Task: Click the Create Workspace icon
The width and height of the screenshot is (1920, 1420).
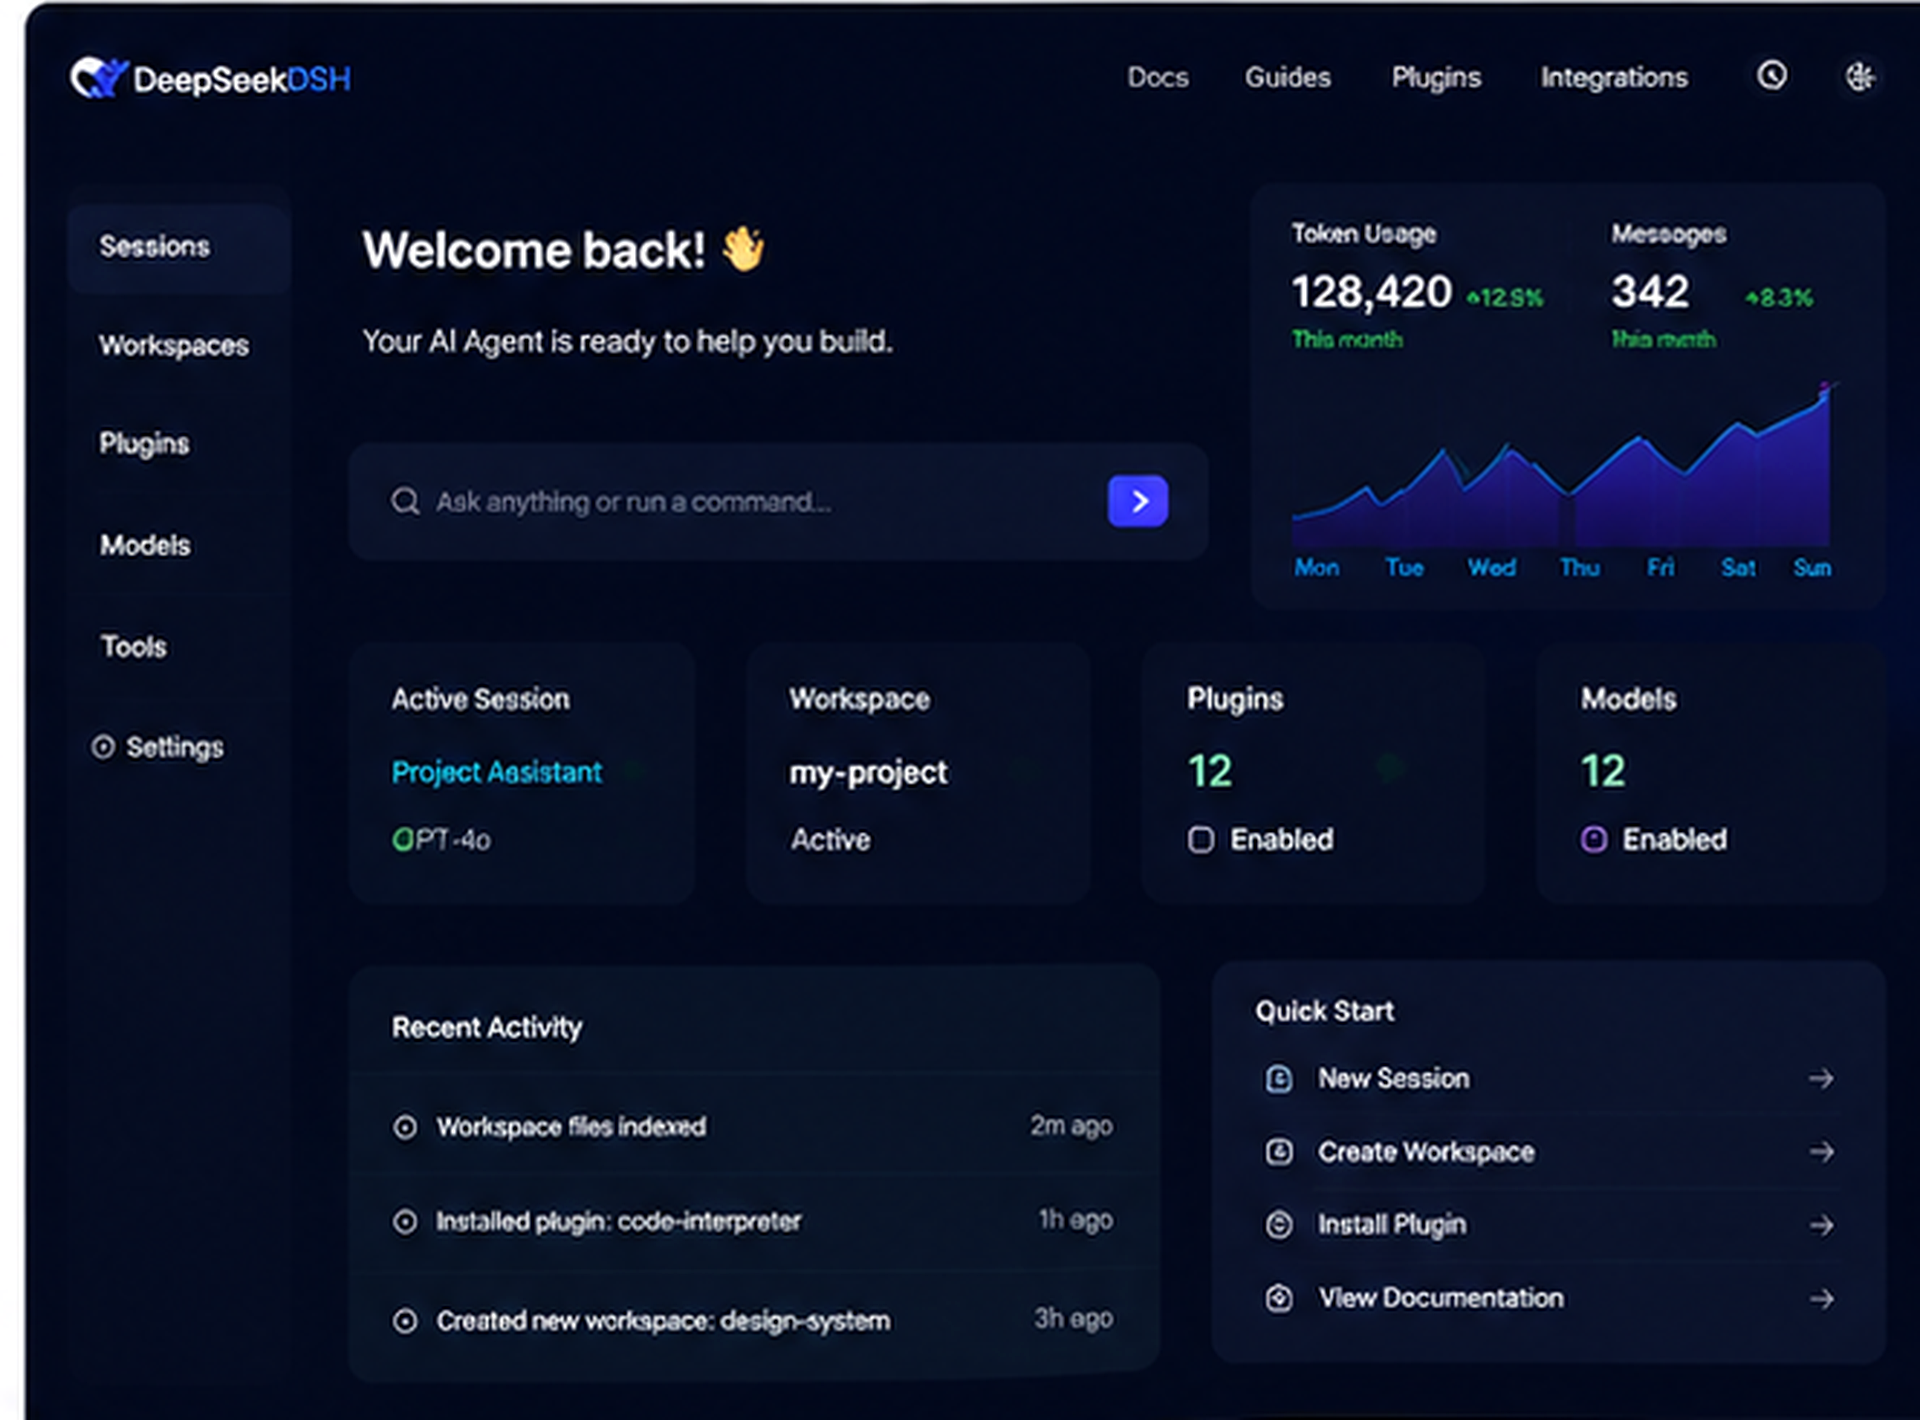Action: coord(1279,1152)
